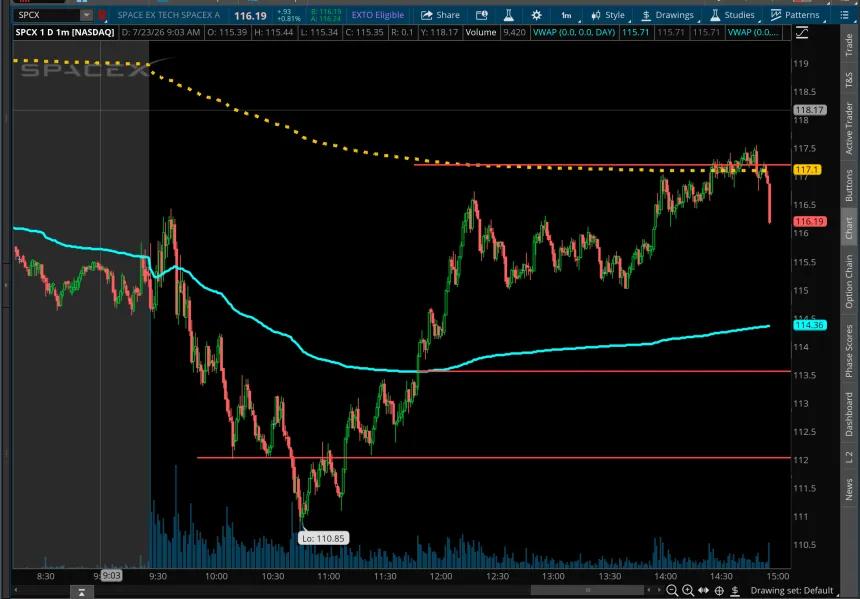
Task: Open the Dashboard sidebar tab
Action: (x=849, y=414)
